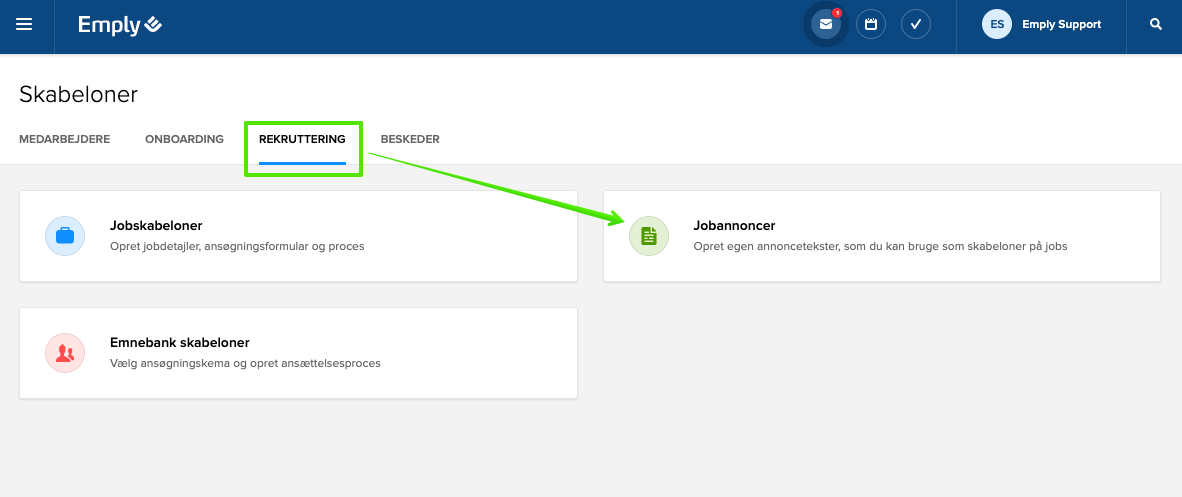Open the Emply Support user menu

click(1061, 25)
